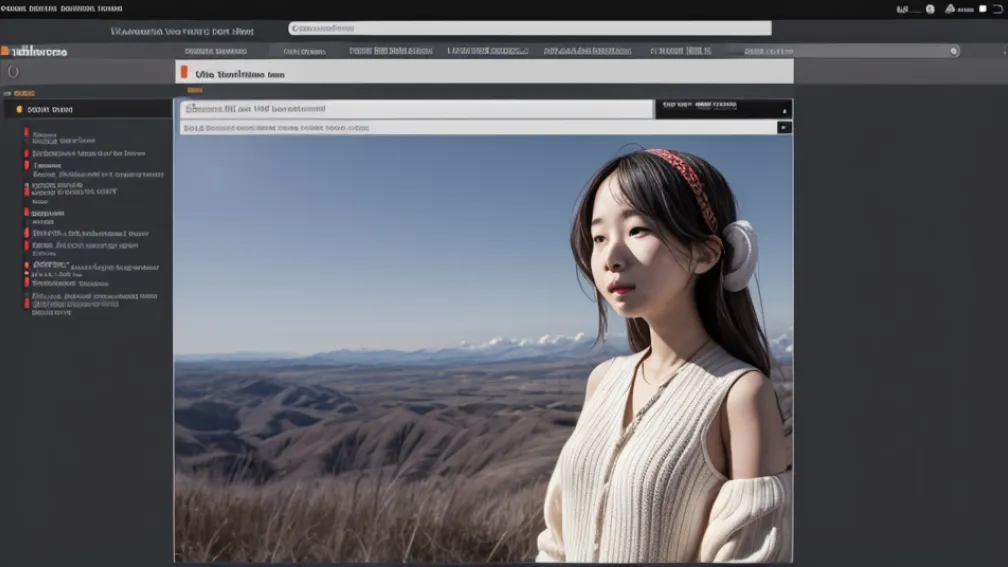1008x567 pixels.
Task: Collapse the highlighted sidebar section header
Action: pos(88,109)
